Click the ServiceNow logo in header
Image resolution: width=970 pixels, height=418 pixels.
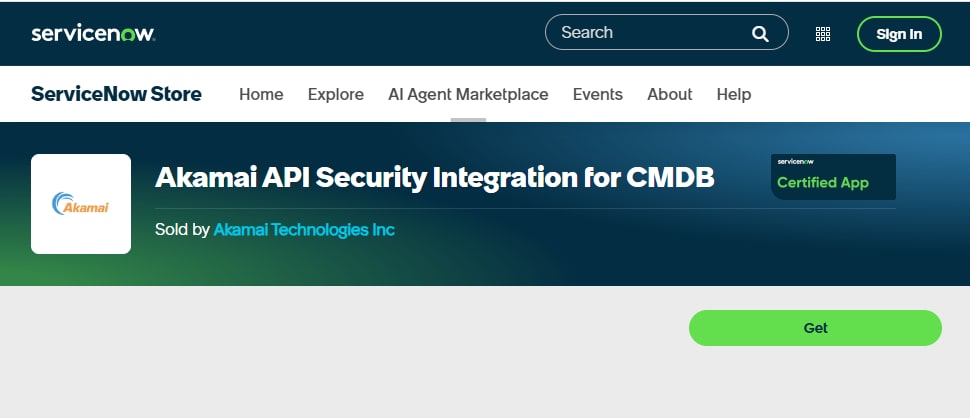(93, 33)
